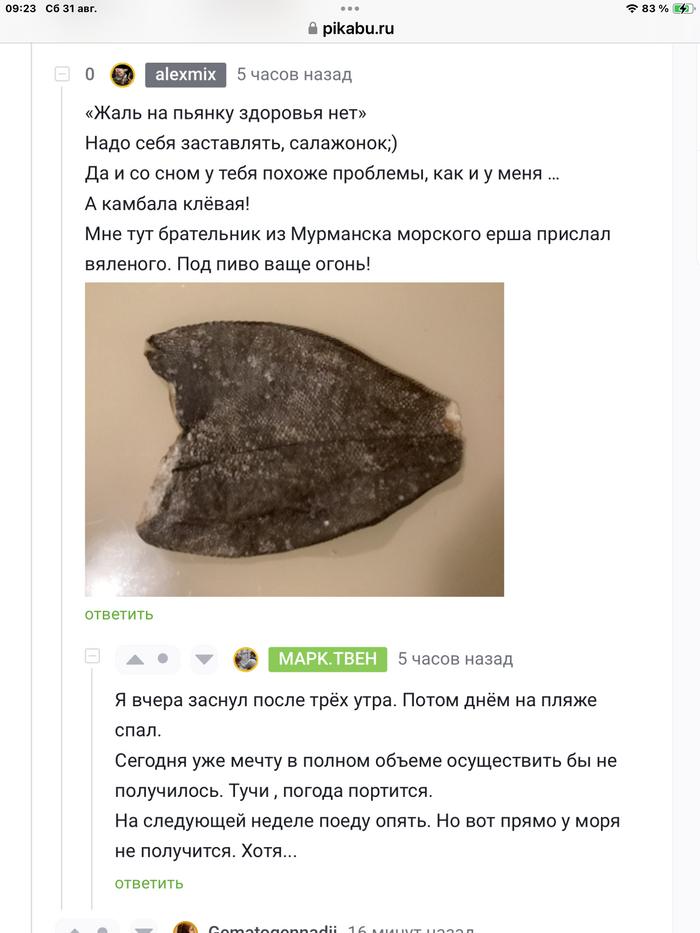Tap the Wi-Fi status icon
Screen dimensions: 700x933
click(x=631, y=8)
